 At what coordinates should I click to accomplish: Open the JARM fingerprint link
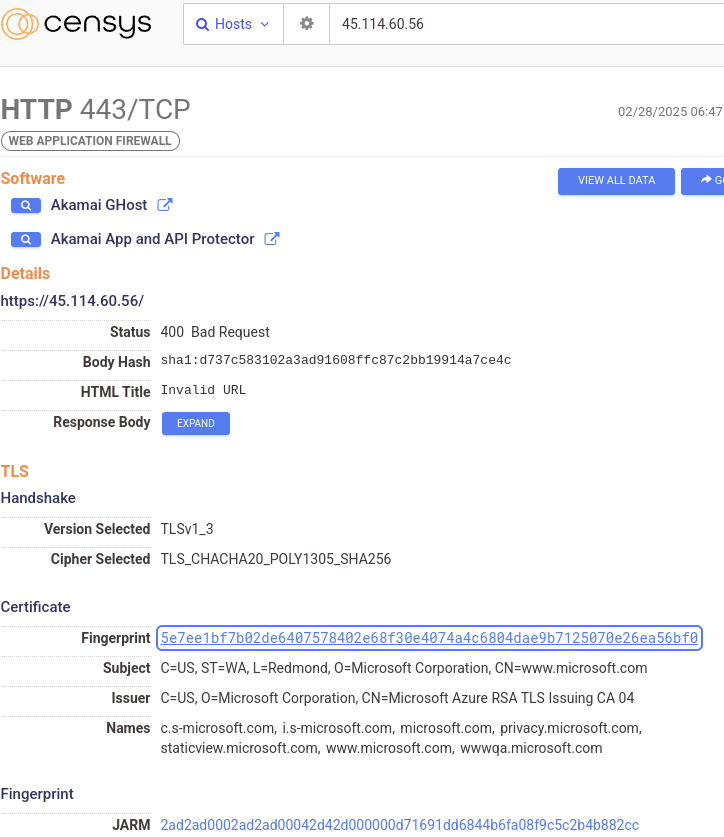[x=399, y=825]
